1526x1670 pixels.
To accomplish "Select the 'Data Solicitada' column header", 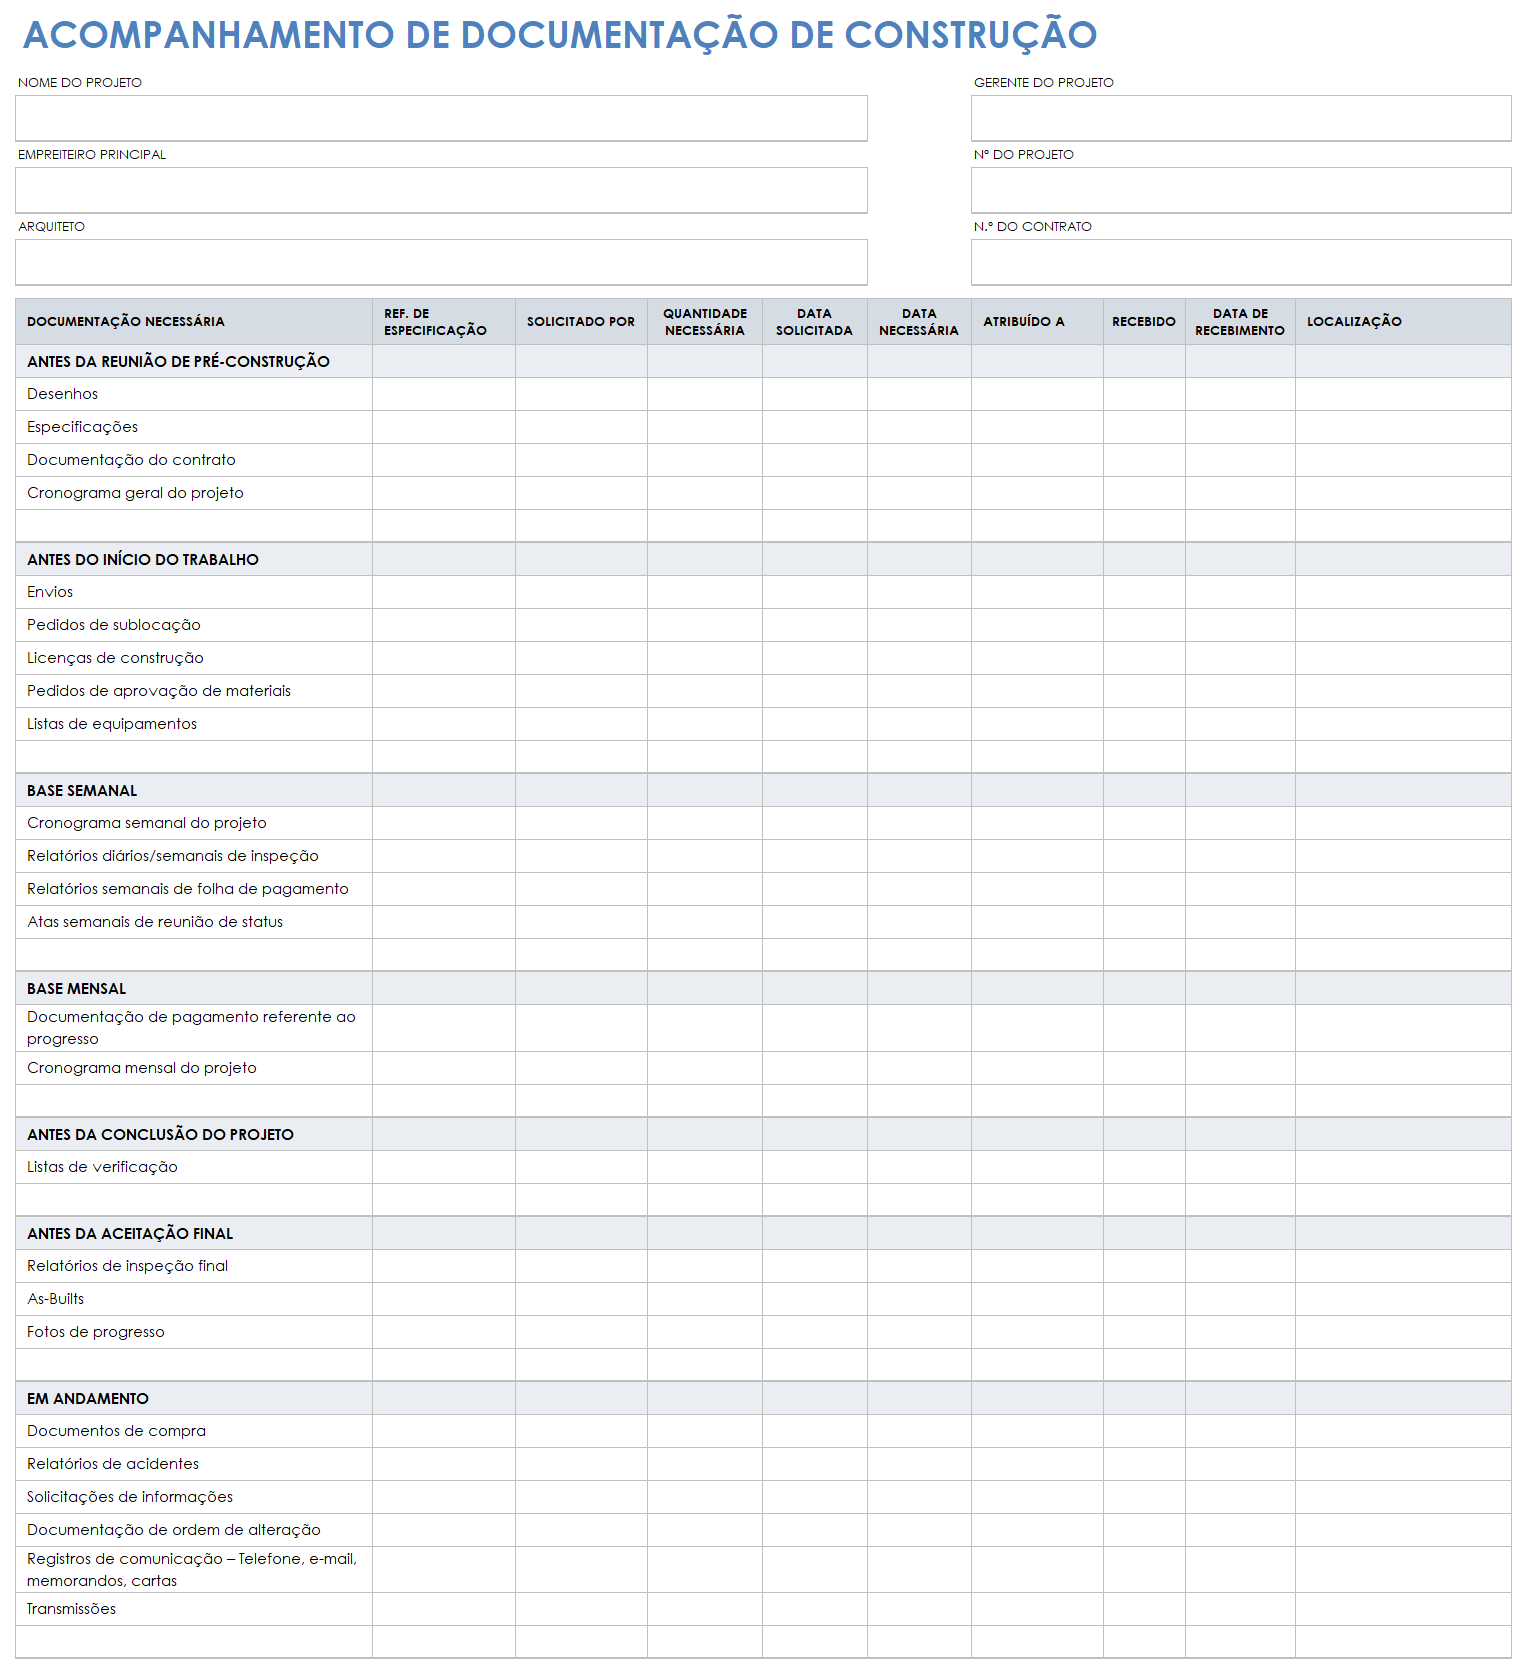I will click(x=815, y=322).
